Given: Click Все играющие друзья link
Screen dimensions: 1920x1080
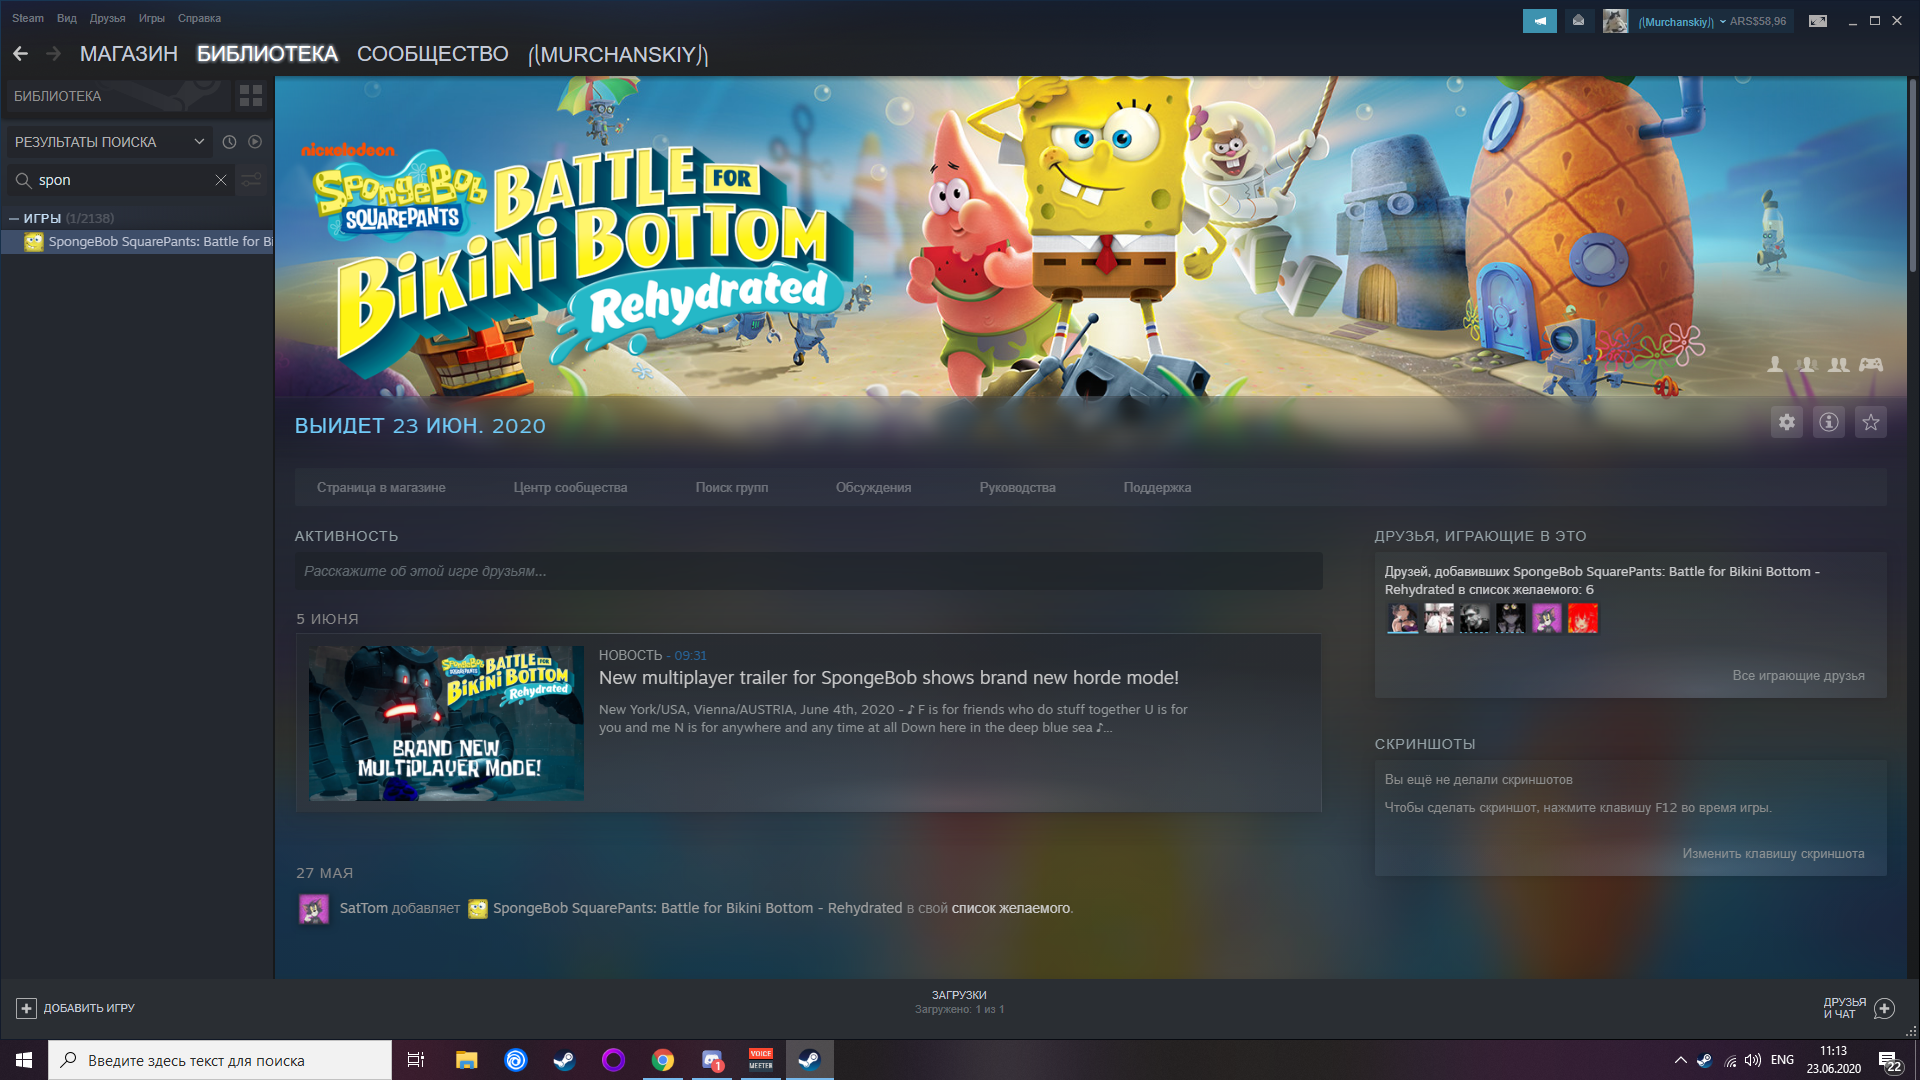Looking at the screenshot, I should click(1798, 676).
